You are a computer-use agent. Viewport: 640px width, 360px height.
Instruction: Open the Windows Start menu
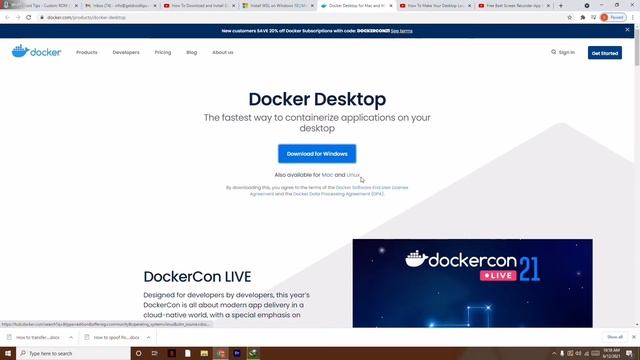(x=8, y=353)
